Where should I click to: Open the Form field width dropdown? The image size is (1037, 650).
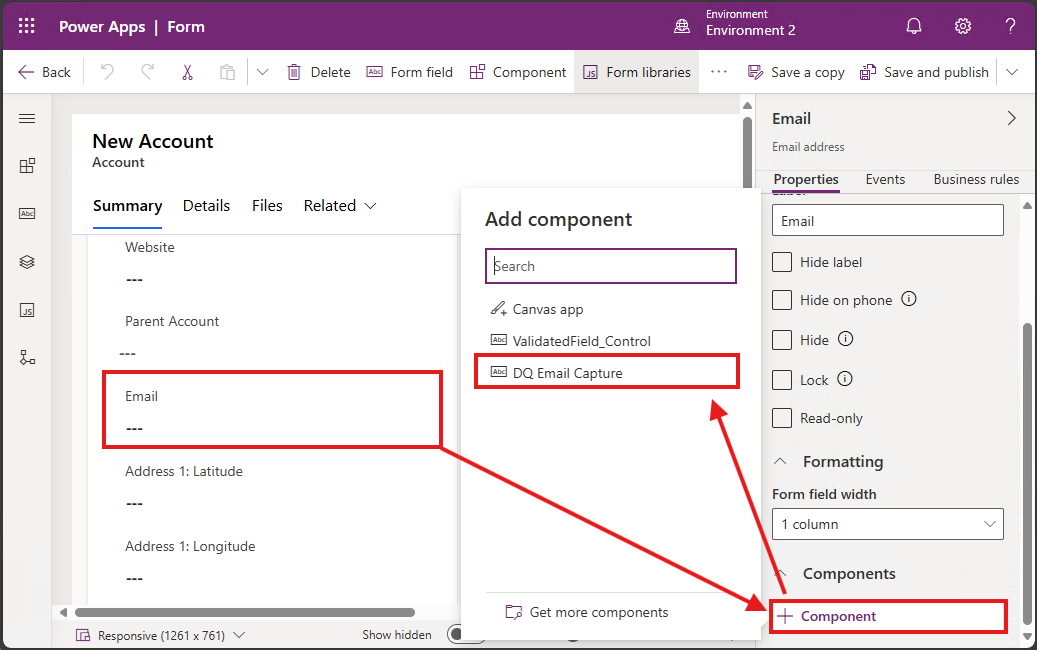tap(888, 524)
